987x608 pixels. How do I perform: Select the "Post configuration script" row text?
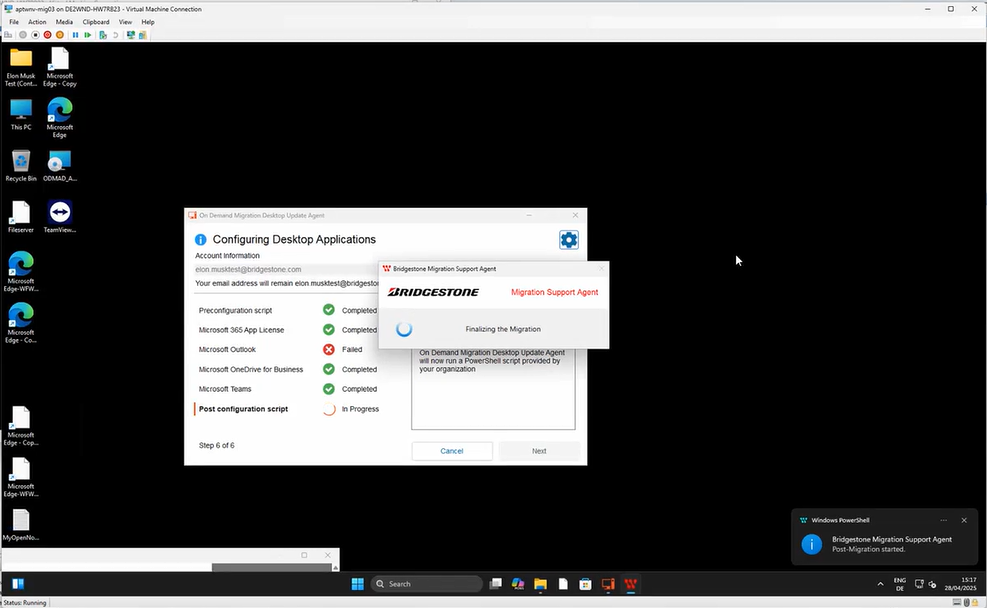pos(244,409)
